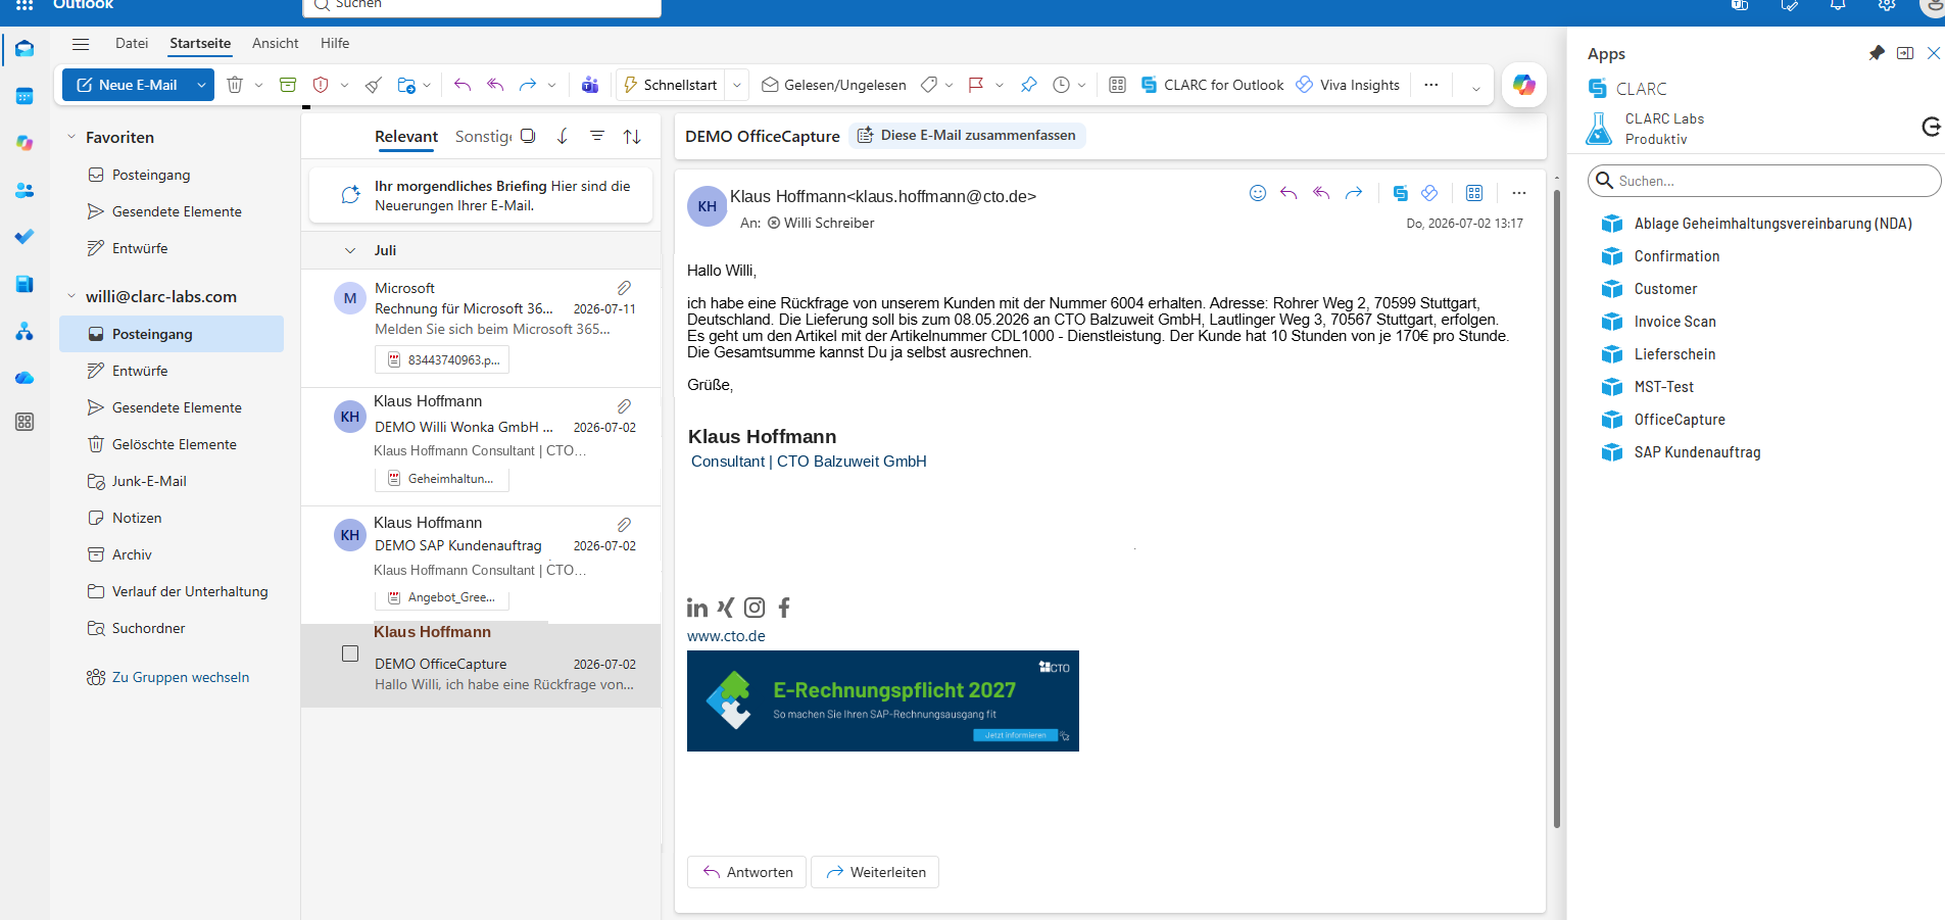Open Copilot from the colorful ribbon button

click(x=1524, y=85)
